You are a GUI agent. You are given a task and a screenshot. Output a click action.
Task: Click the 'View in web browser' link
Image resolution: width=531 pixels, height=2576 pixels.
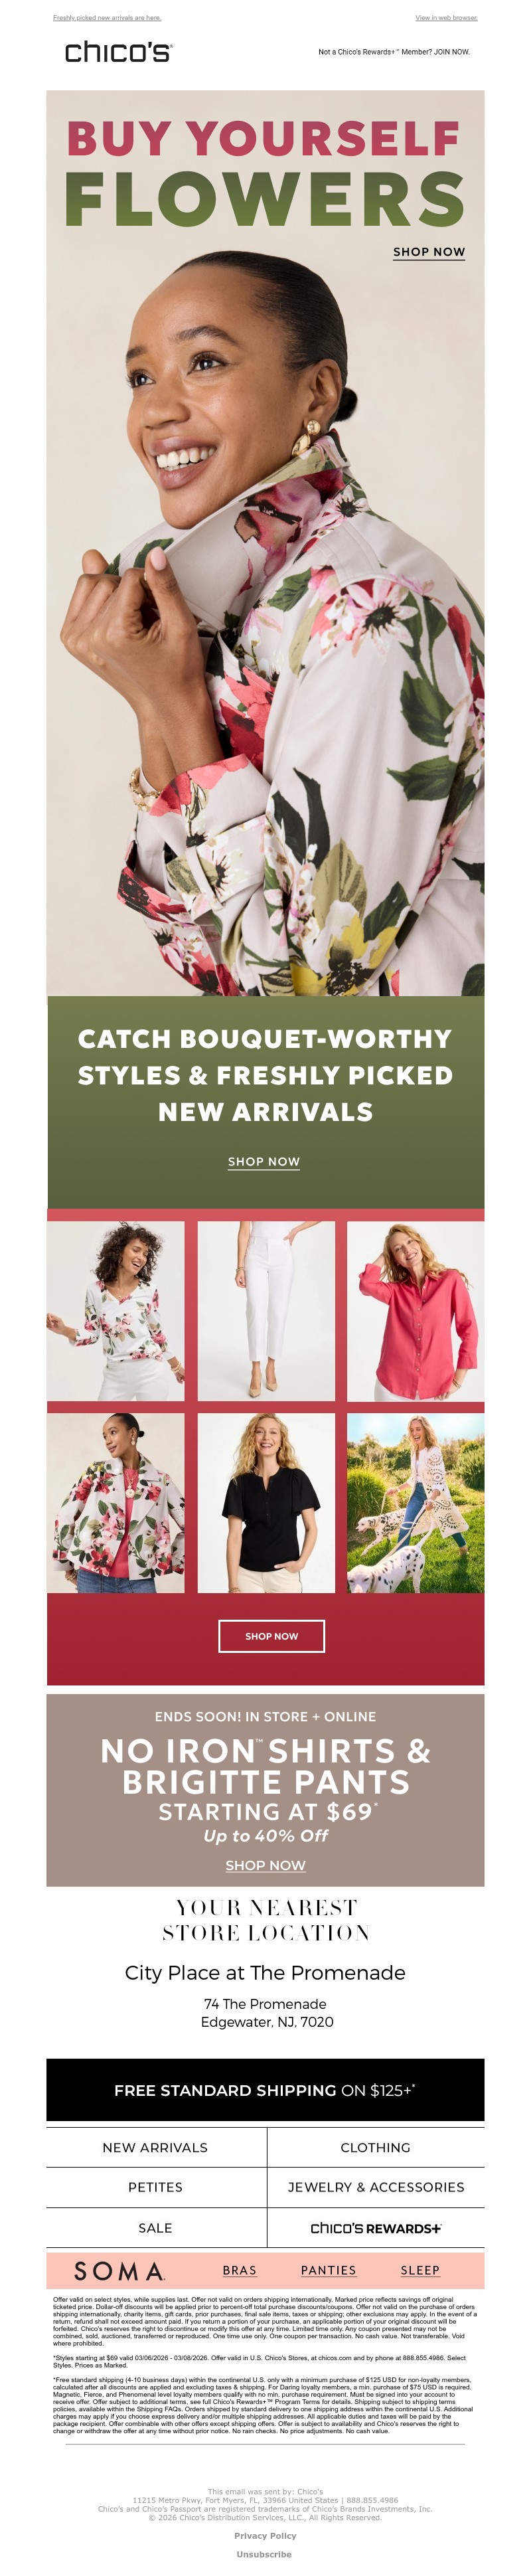446,18
